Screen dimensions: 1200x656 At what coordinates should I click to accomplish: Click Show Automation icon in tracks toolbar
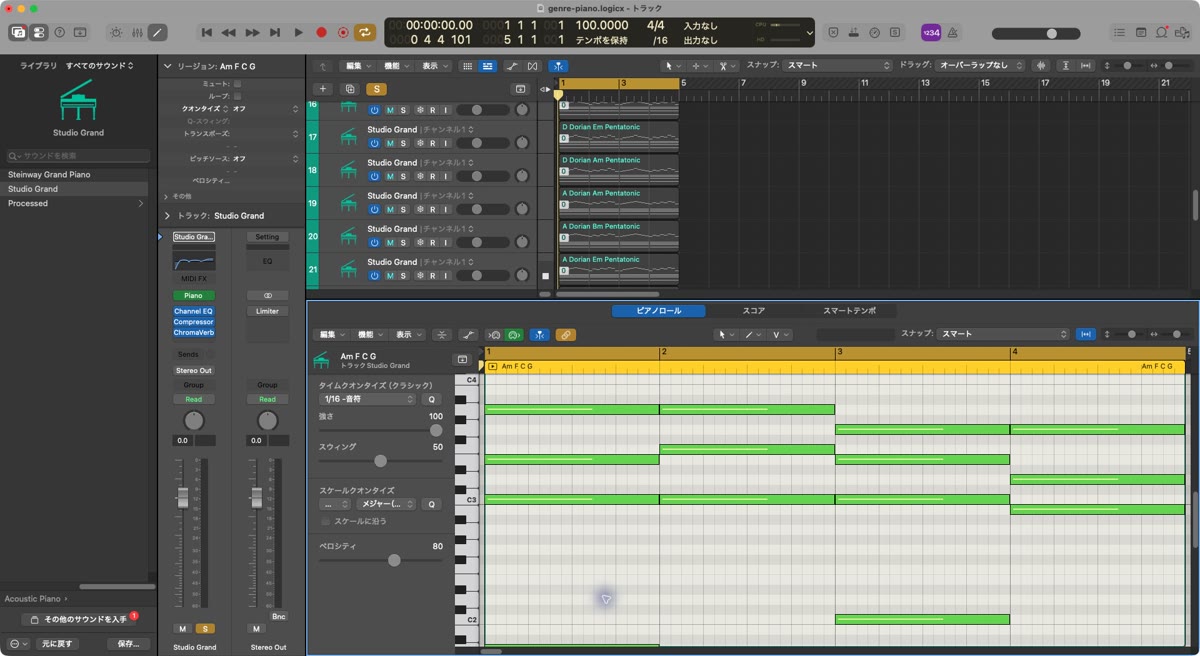pyautogui.click(x=512, y=66)
